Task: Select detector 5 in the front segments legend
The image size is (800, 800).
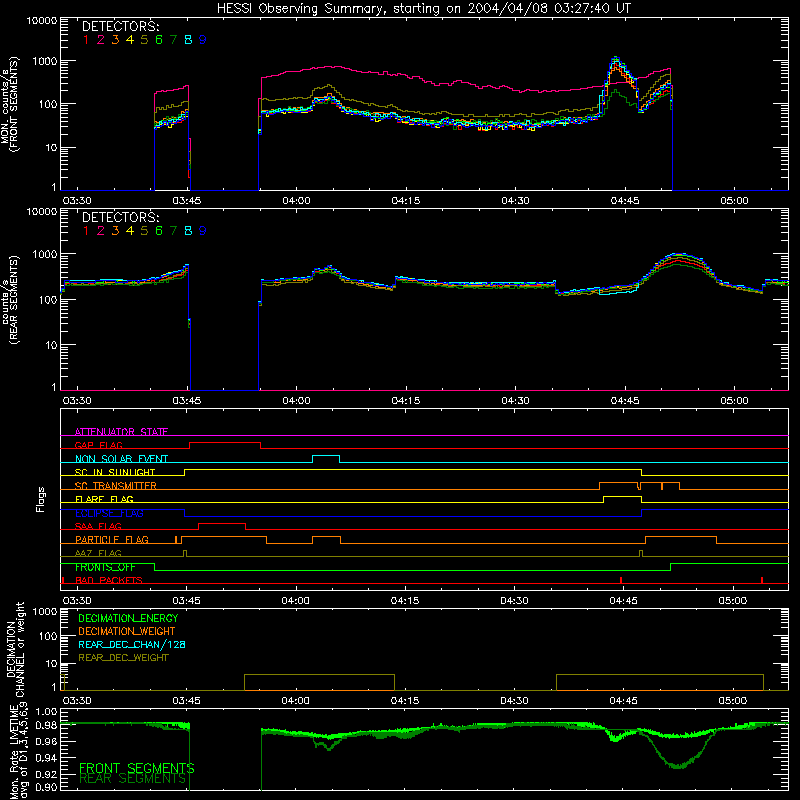Action: (x=144, y=40)
